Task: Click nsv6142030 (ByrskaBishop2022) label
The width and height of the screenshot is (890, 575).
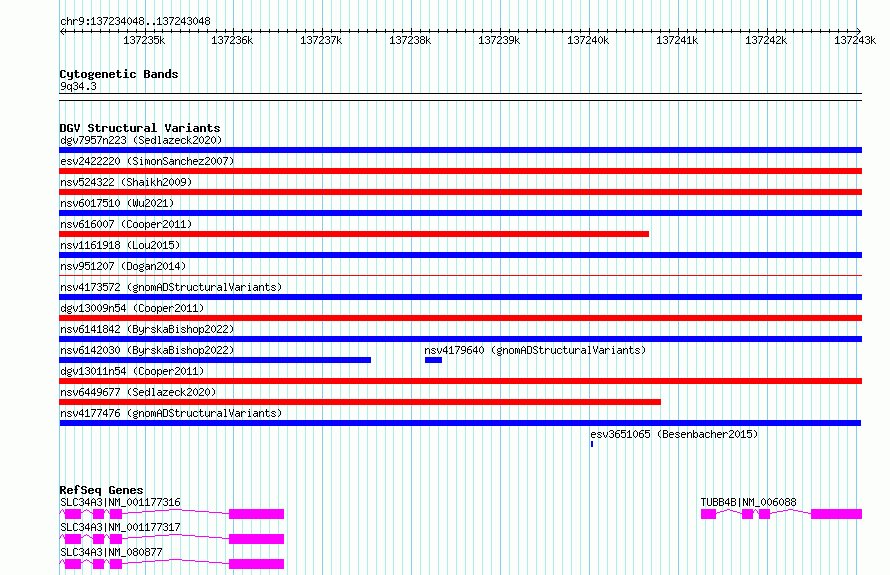Action: coord(147,350)
